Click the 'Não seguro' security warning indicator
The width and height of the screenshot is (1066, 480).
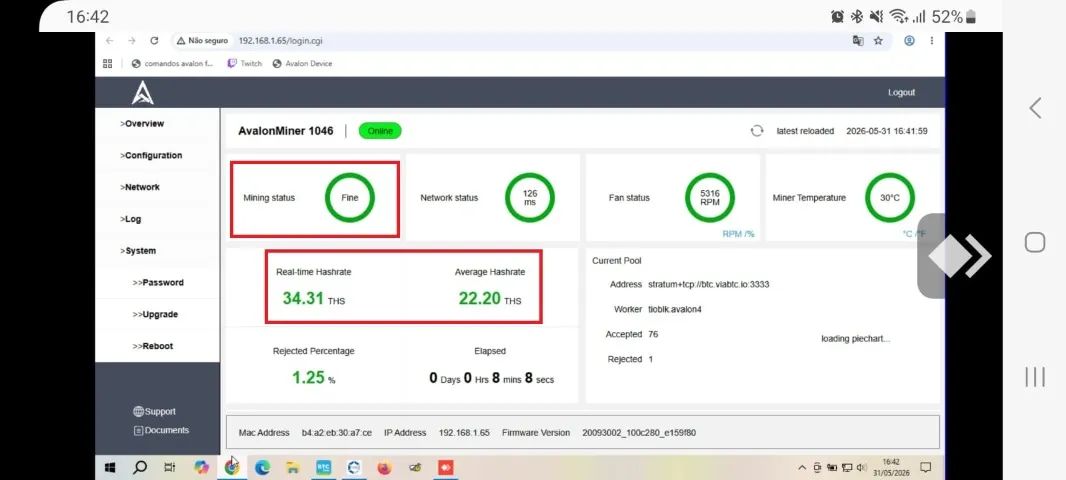(x=202, y=41)
